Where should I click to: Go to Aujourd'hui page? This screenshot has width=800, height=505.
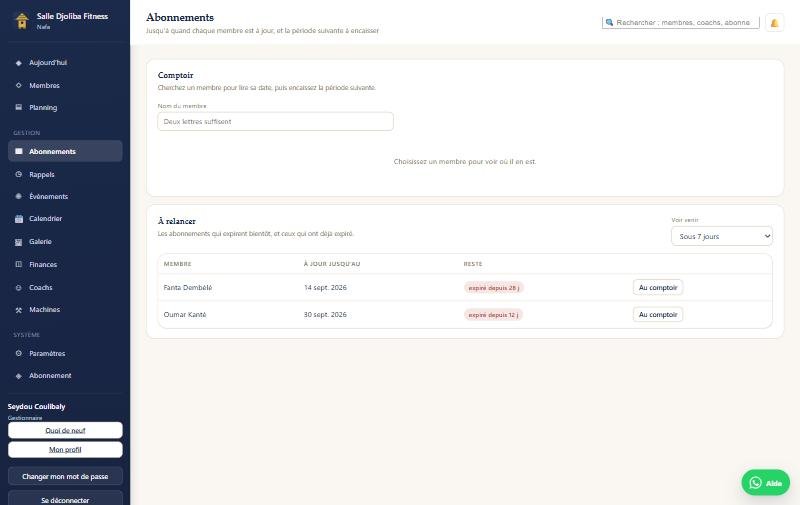click(65, 63)
